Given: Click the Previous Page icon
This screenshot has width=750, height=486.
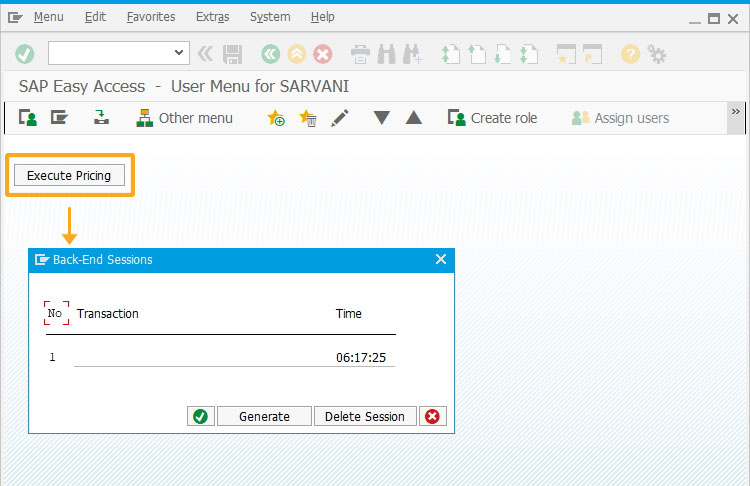Looking at the screenshot, I should coord(476,54).
